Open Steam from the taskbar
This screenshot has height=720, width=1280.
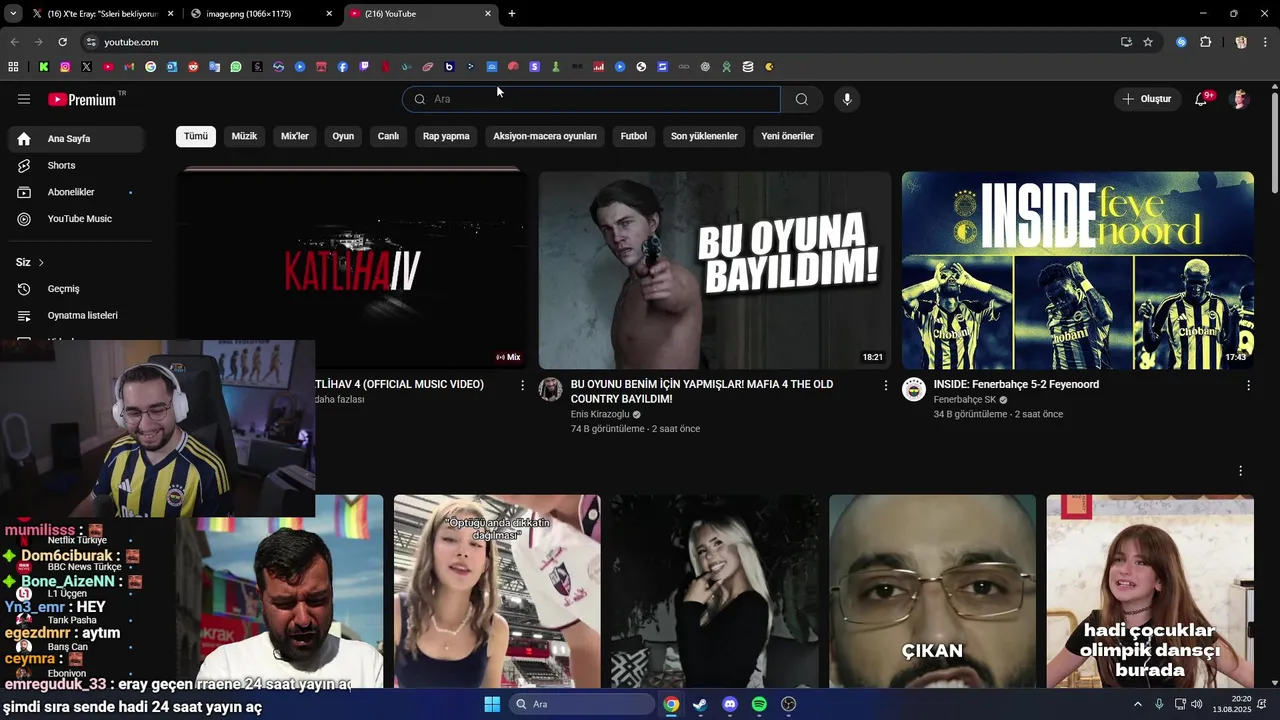coord(700,704)
